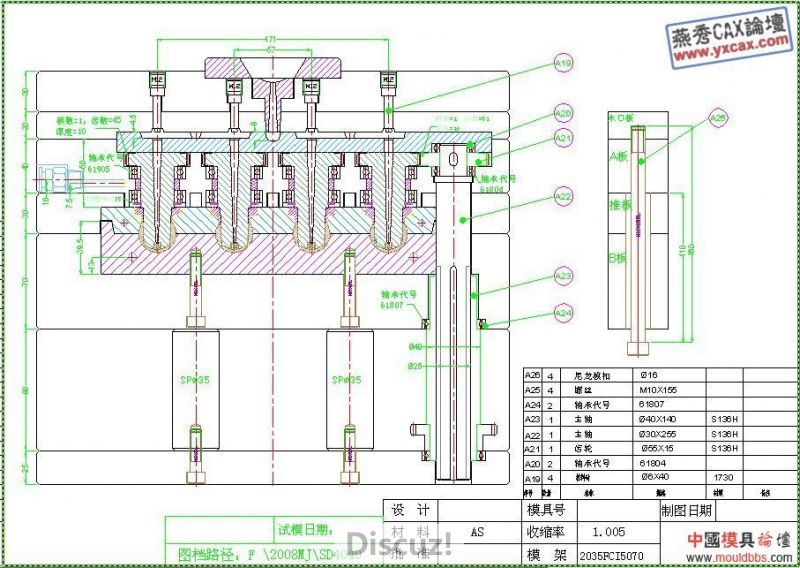800x568 pixels.
Task: Click the www.yxcax.com watermark link
Action: pyautogui.click(x=728, y=45)
